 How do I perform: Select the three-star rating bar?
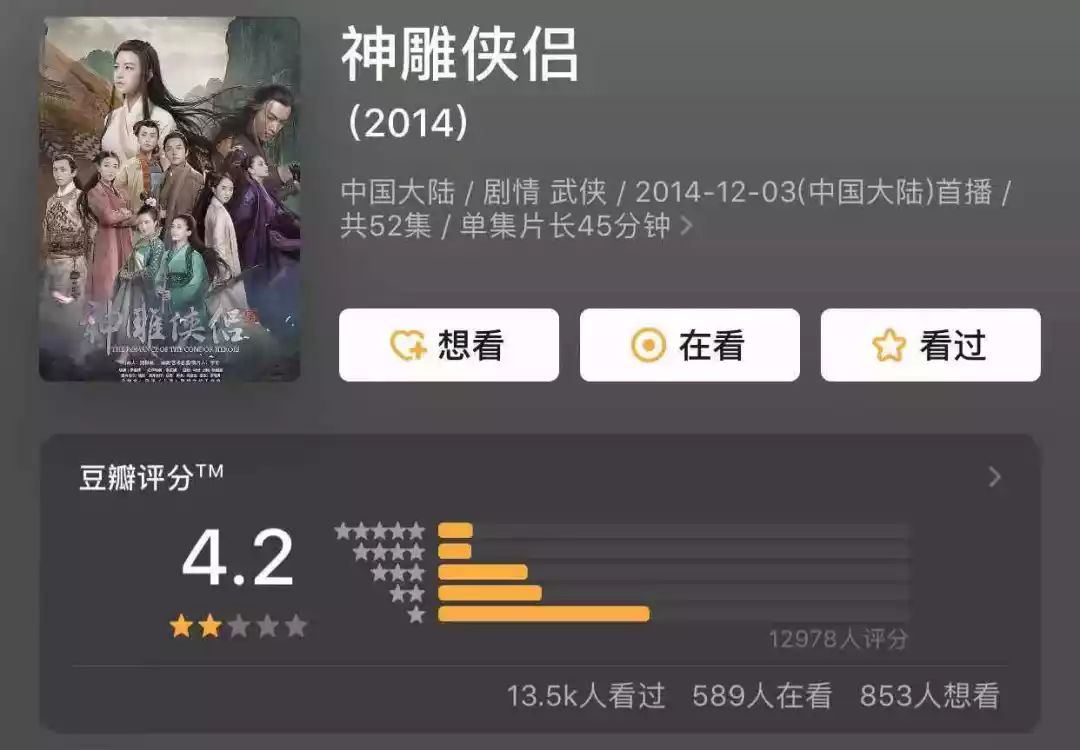[674, 572]
